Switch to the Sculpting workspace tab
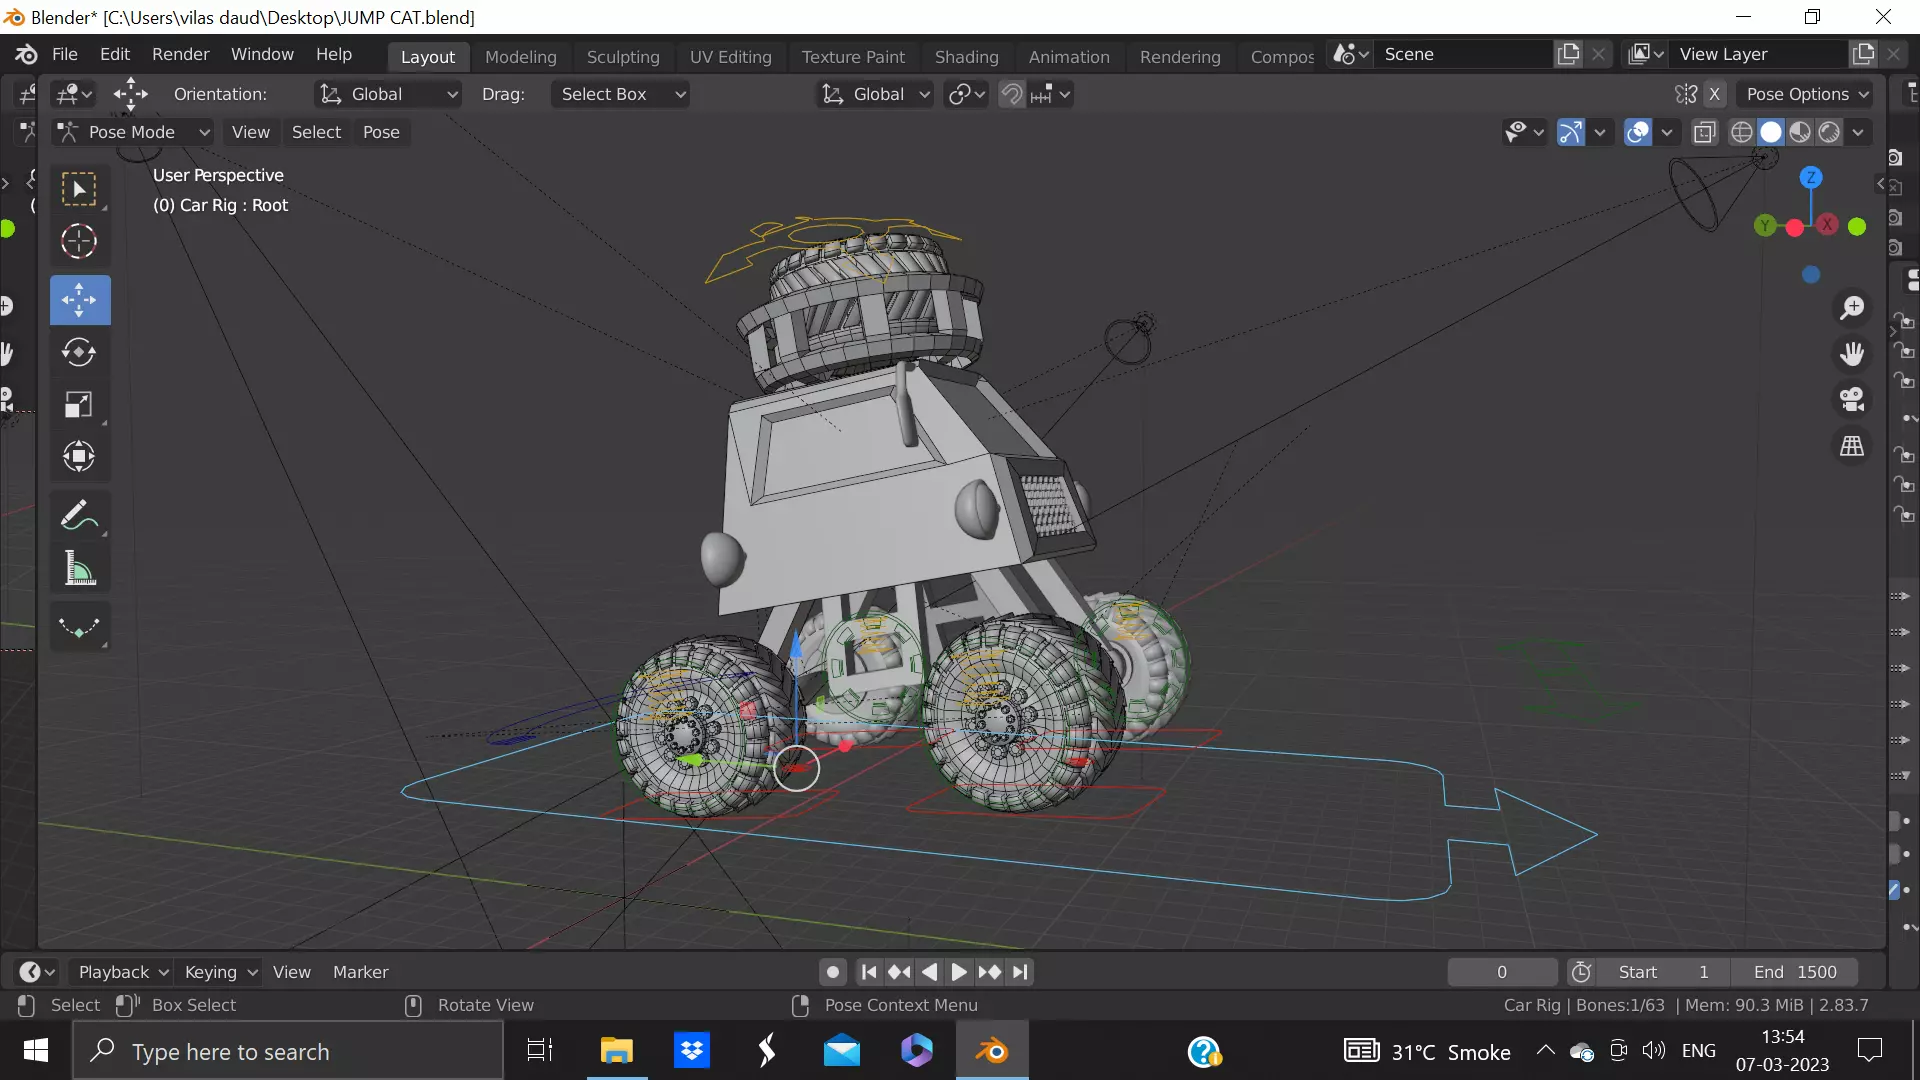This screenshot has width=1920, height=1080. point(623,57)
